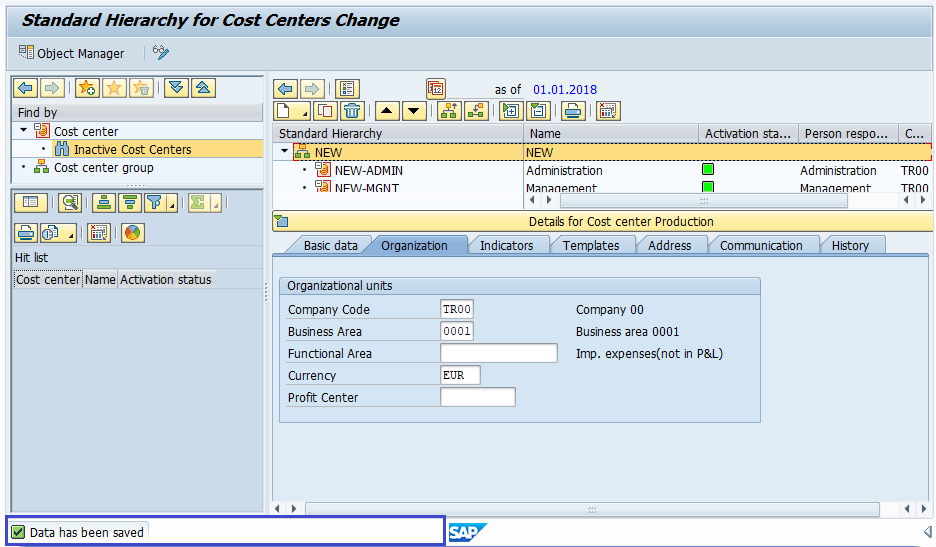Open the hit list graphic chart icon
This screenshot has width=936, height=547.
133,233
